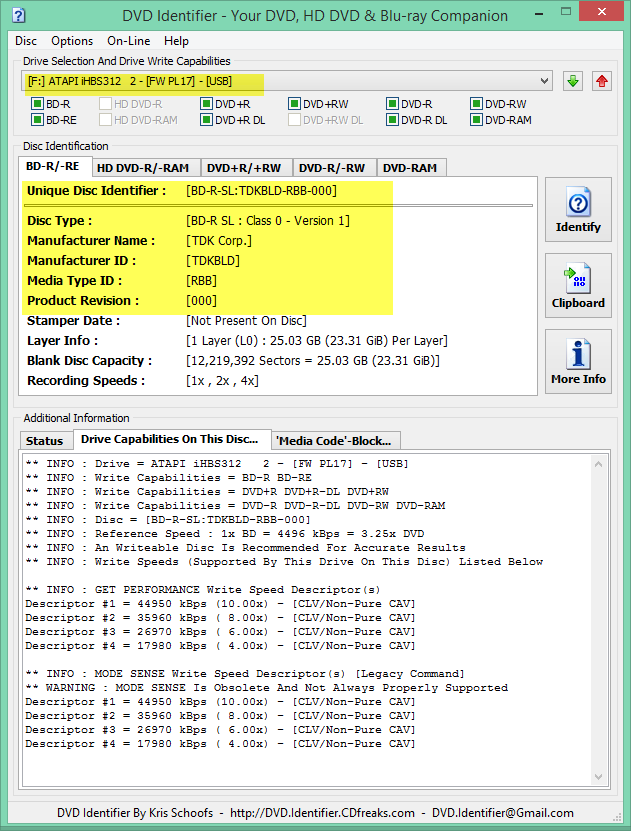Toggle the DVD-R capability checkbox

tap(392, 104)
